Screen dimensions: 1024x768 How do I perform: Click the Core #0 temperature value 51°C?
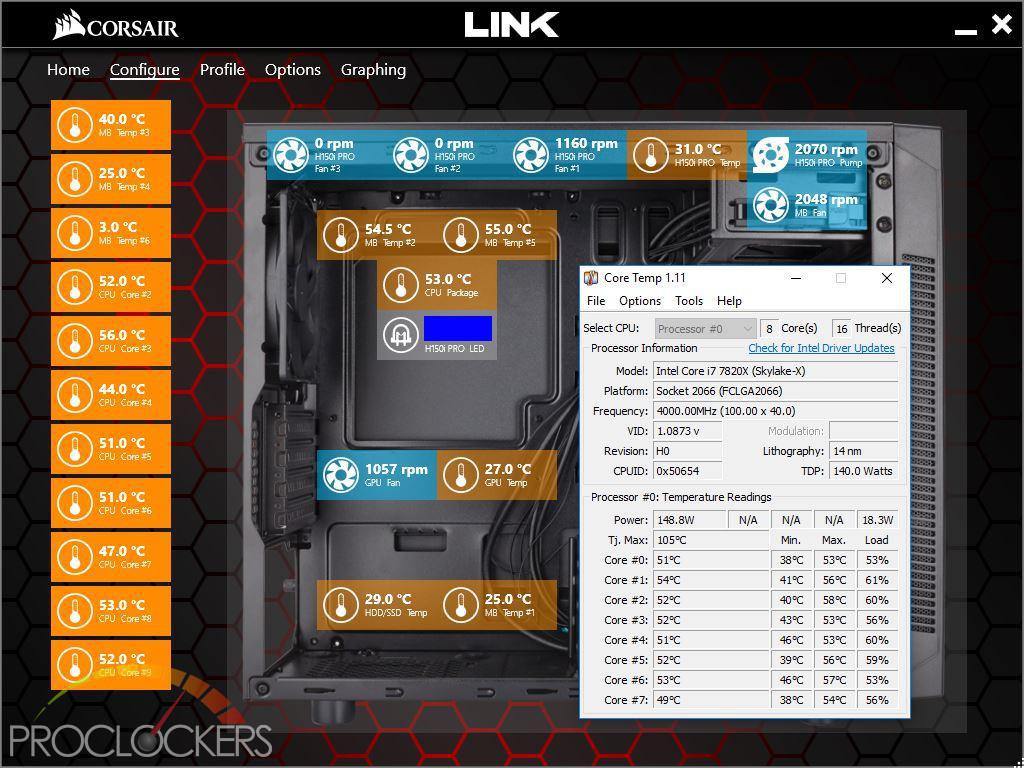712,560
